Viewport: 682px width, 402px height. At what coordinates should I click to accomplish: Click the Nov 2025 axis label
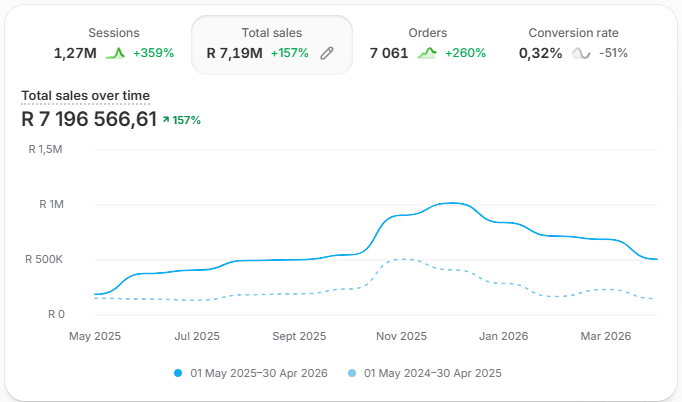pos(401,336)
